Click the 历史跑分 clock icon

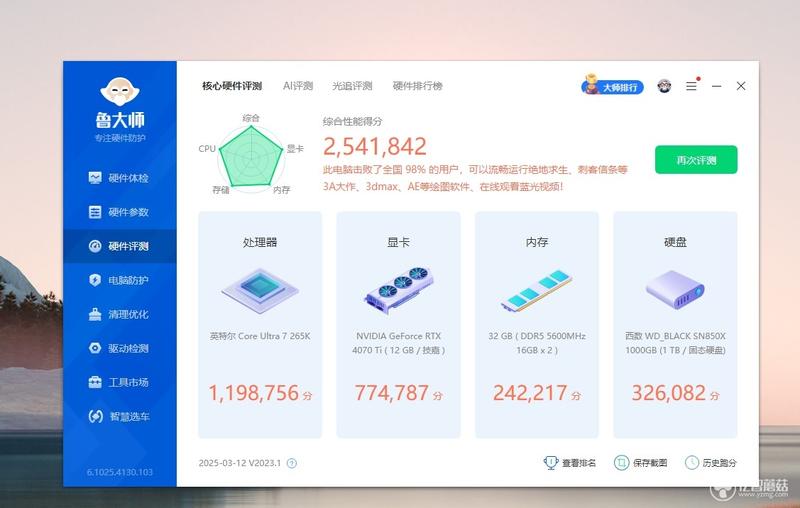click(x=692, y=463)
